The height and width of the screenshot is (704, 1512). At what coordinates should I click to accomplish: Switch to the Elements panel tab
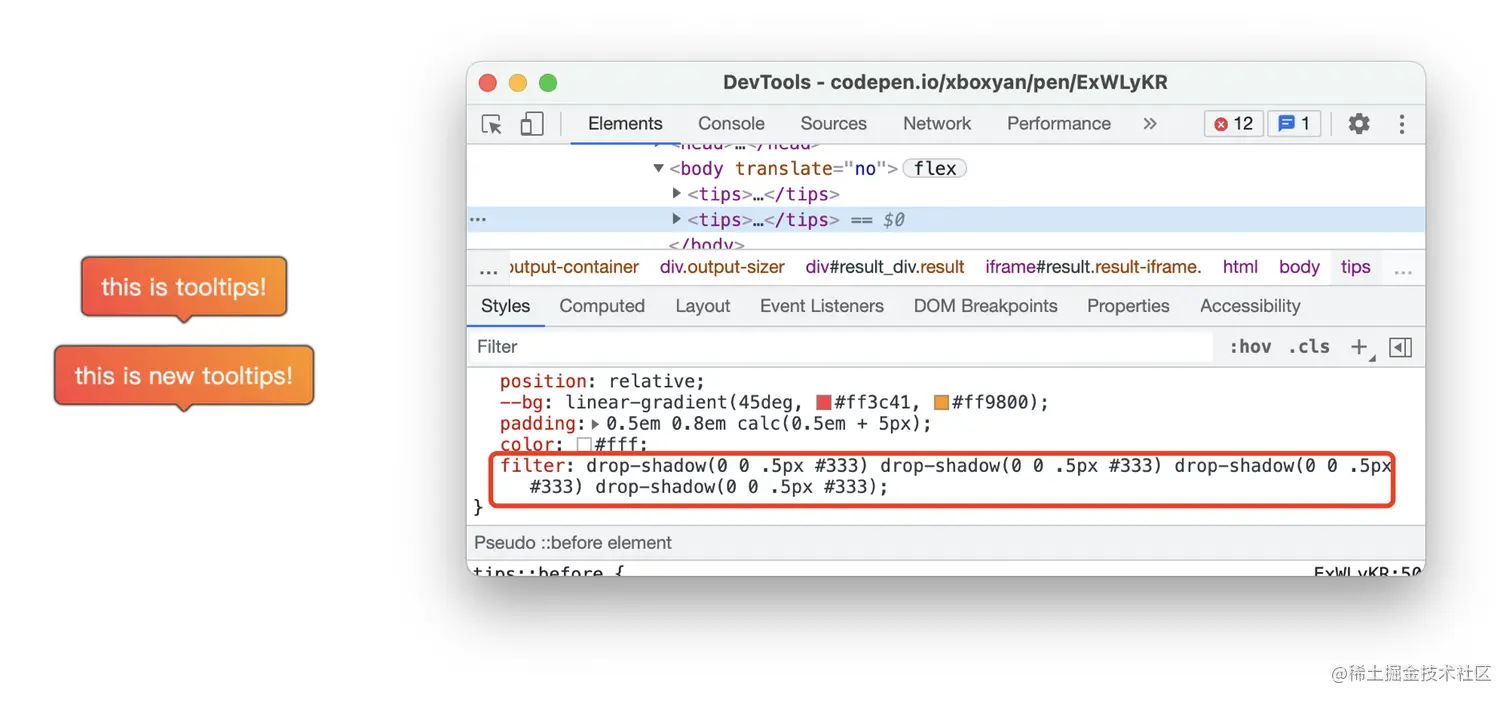pyautogui.click(x=625, y=124)
